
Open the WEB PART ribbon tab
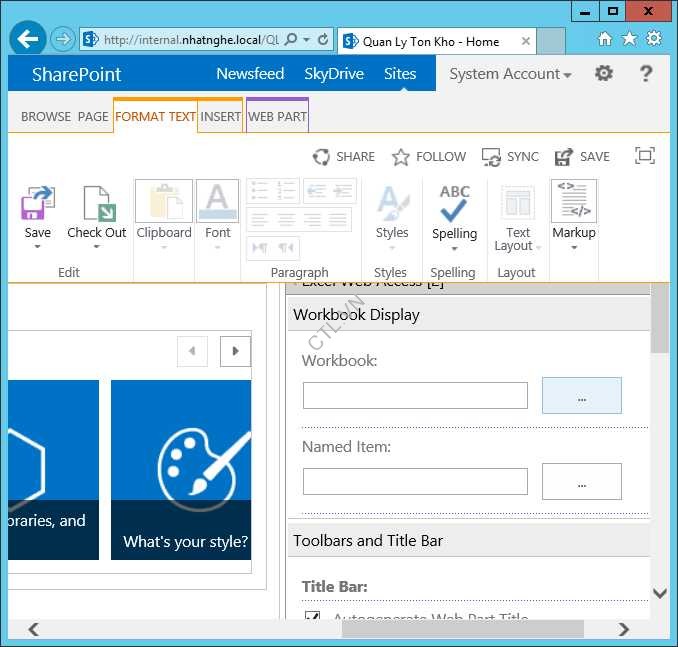[x=276, y=116]
